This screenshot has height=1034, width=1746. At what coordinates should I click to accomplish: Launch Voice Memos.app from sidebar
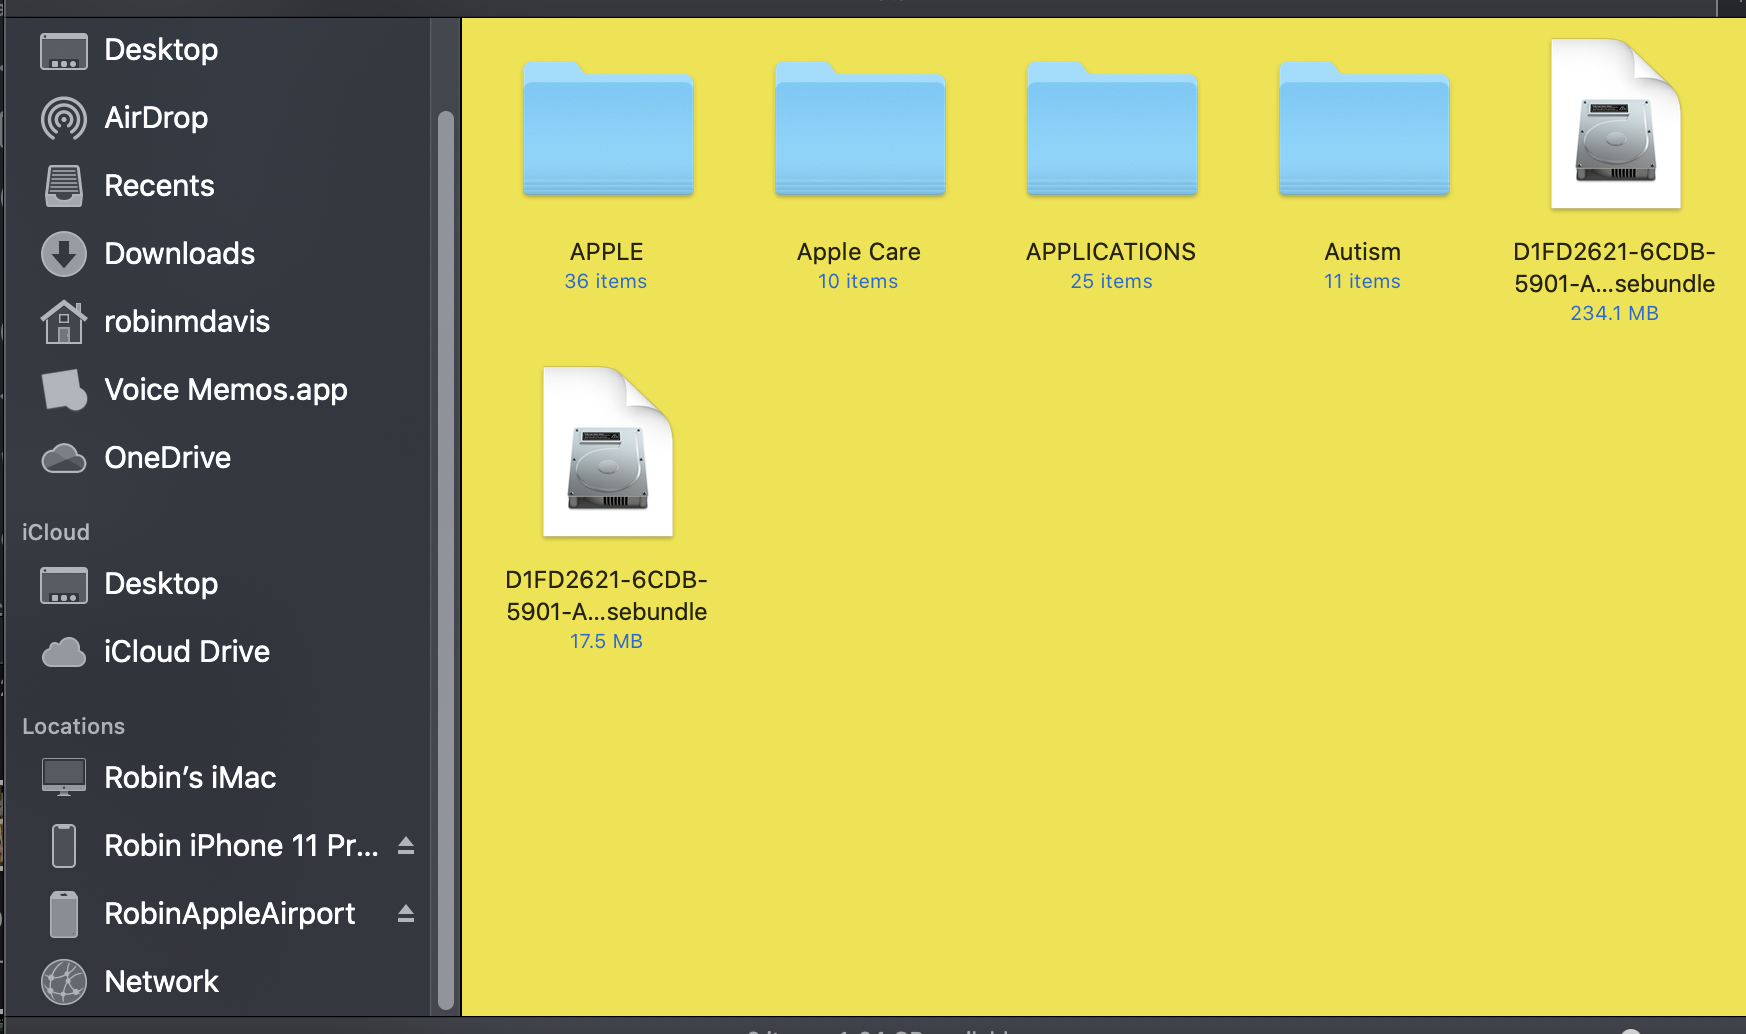(226, 389)
